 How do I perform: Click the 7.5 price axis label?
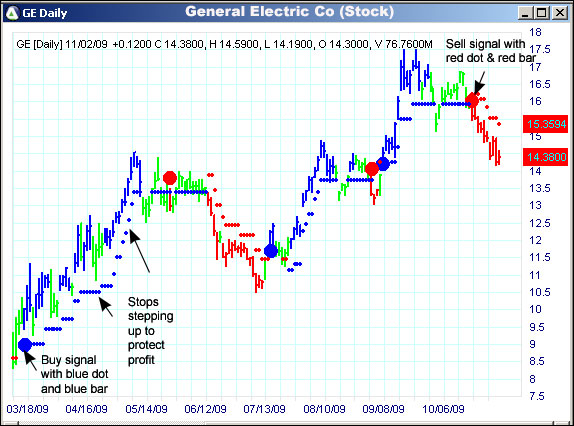537,396
